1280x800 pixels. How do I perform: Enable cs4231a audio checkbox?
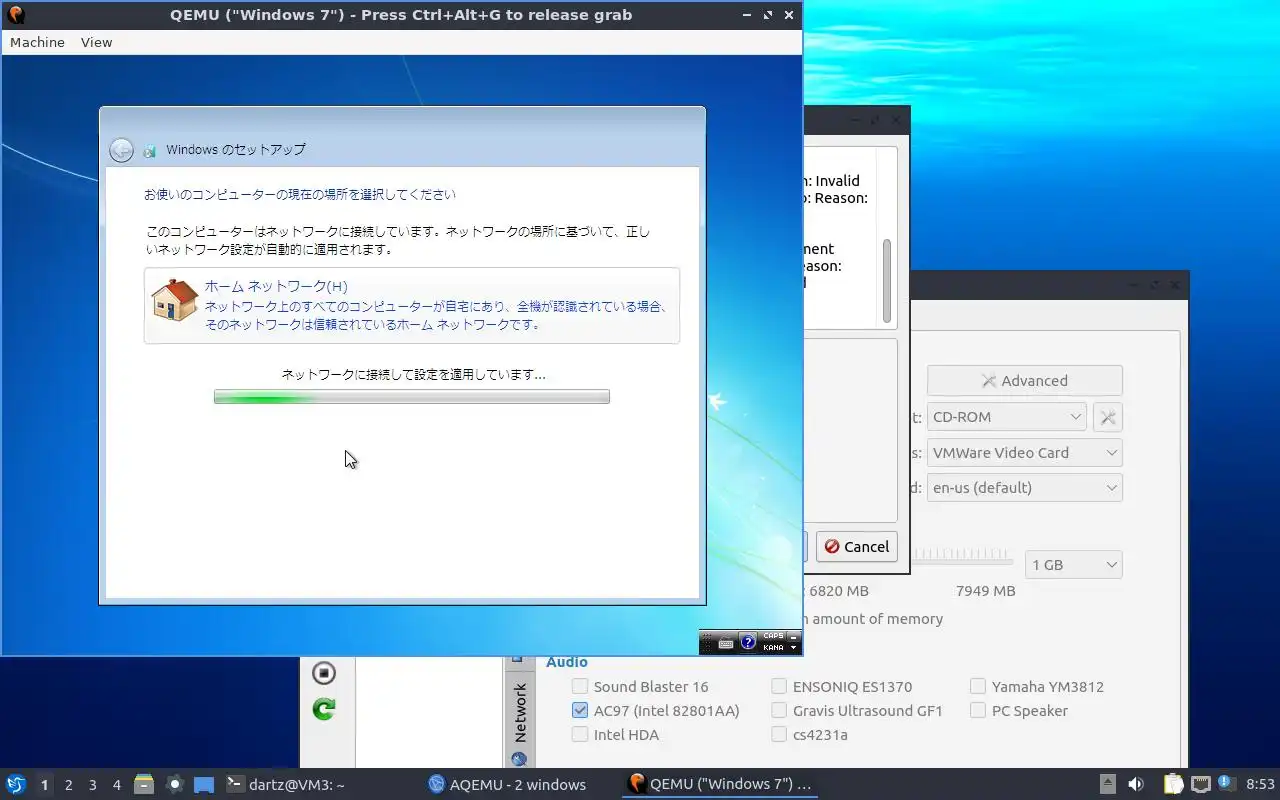point(779,734)
